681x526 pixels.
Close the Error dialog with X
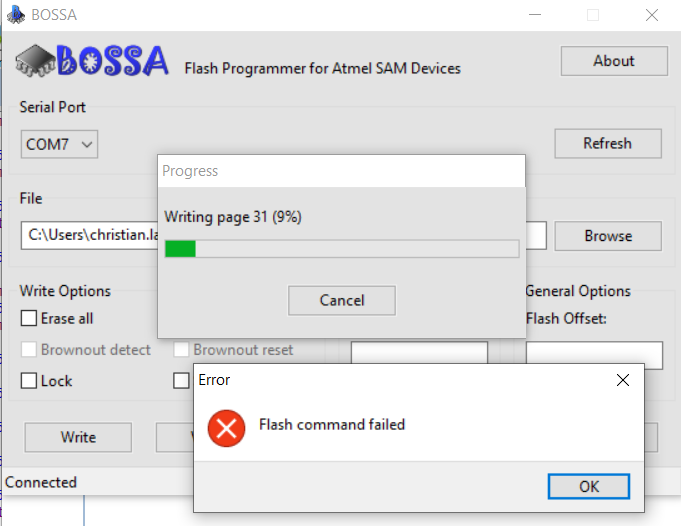tap(623, 380)
